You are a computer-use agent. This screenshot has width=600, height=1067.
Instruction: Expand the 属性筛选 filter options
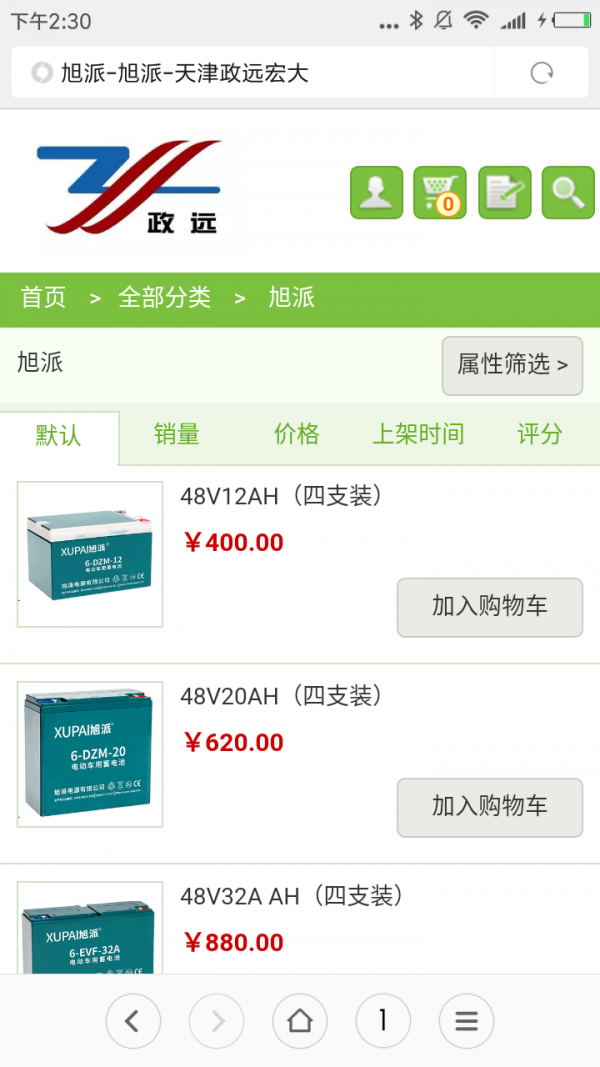[x=512, y=365]
